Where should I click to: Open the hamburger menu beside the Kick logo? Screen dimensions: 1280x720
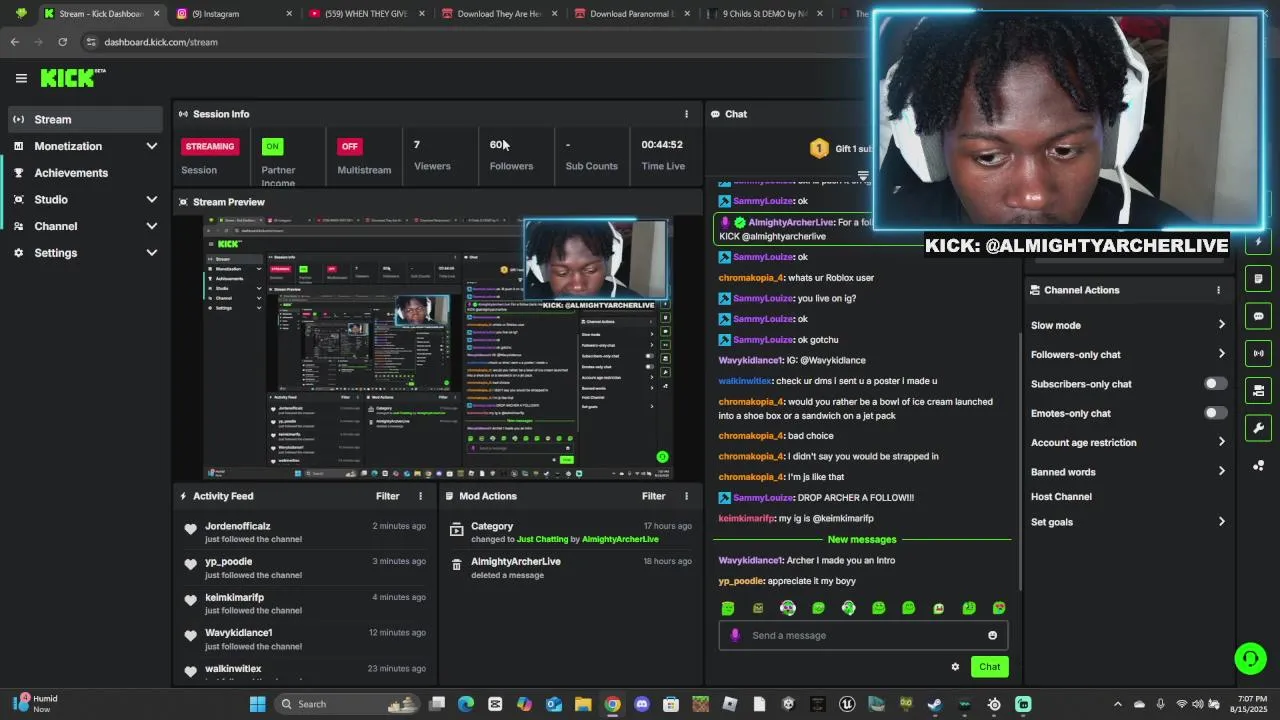pyautogui.click(x=21, y=78)
